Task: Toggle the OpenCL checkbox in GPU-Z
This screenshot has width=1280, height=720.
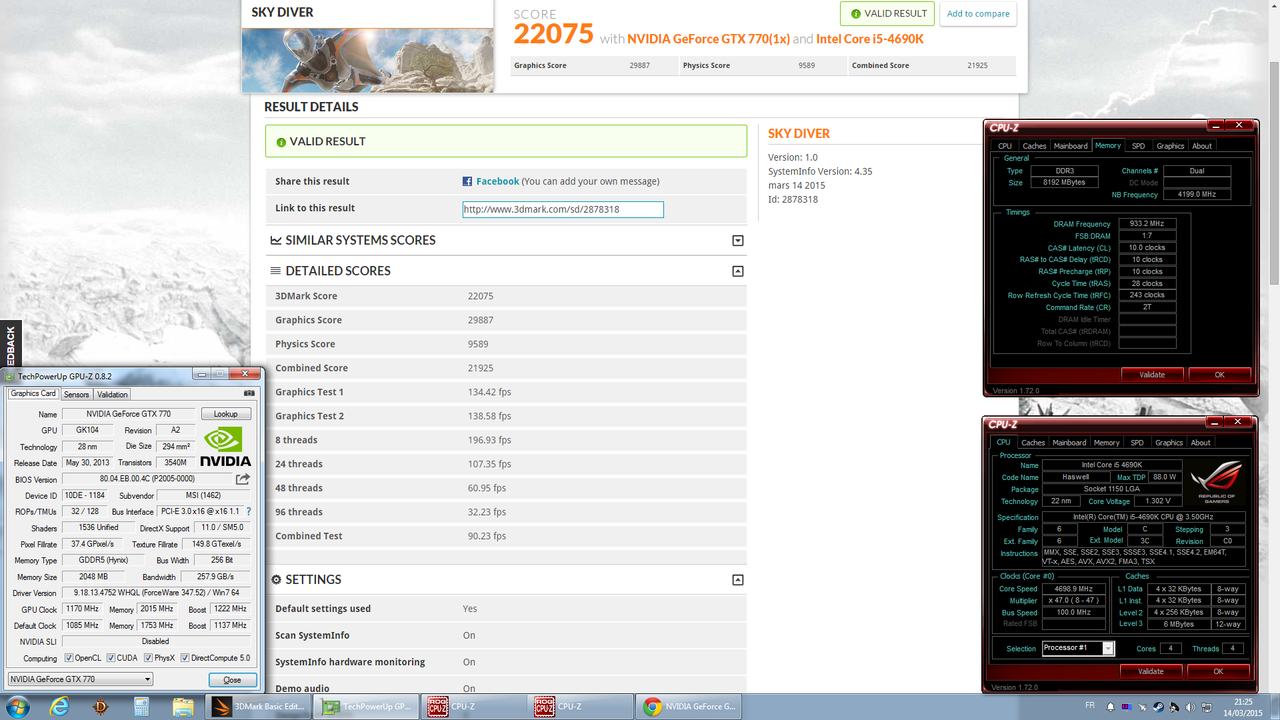Action: [x=68, y=658]
